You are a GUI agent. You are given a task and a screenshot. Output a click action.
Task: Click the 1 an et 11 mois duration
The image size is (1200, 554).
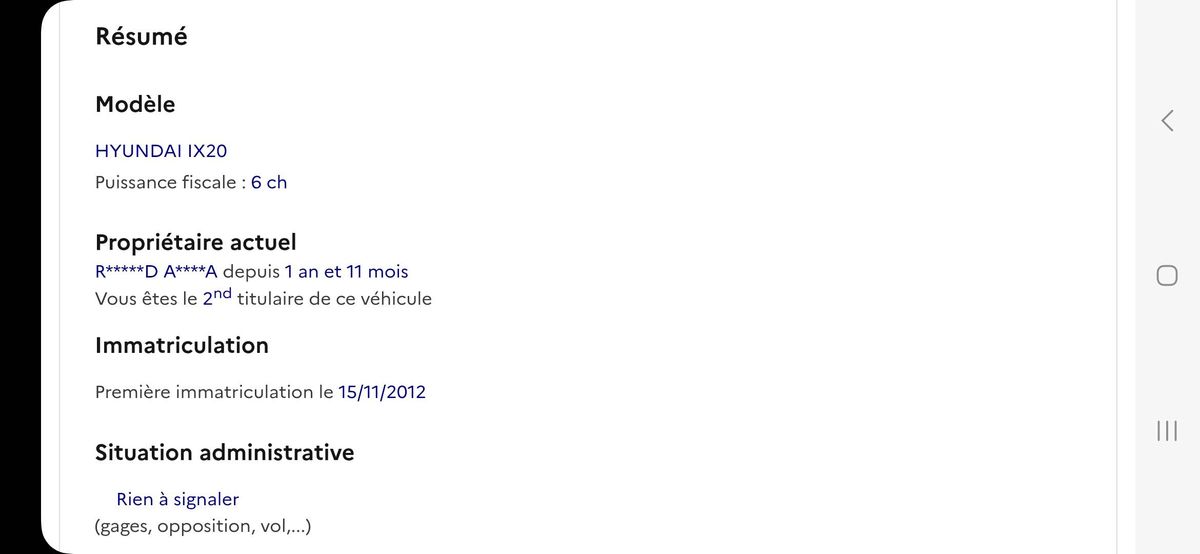tap(347, 271)
